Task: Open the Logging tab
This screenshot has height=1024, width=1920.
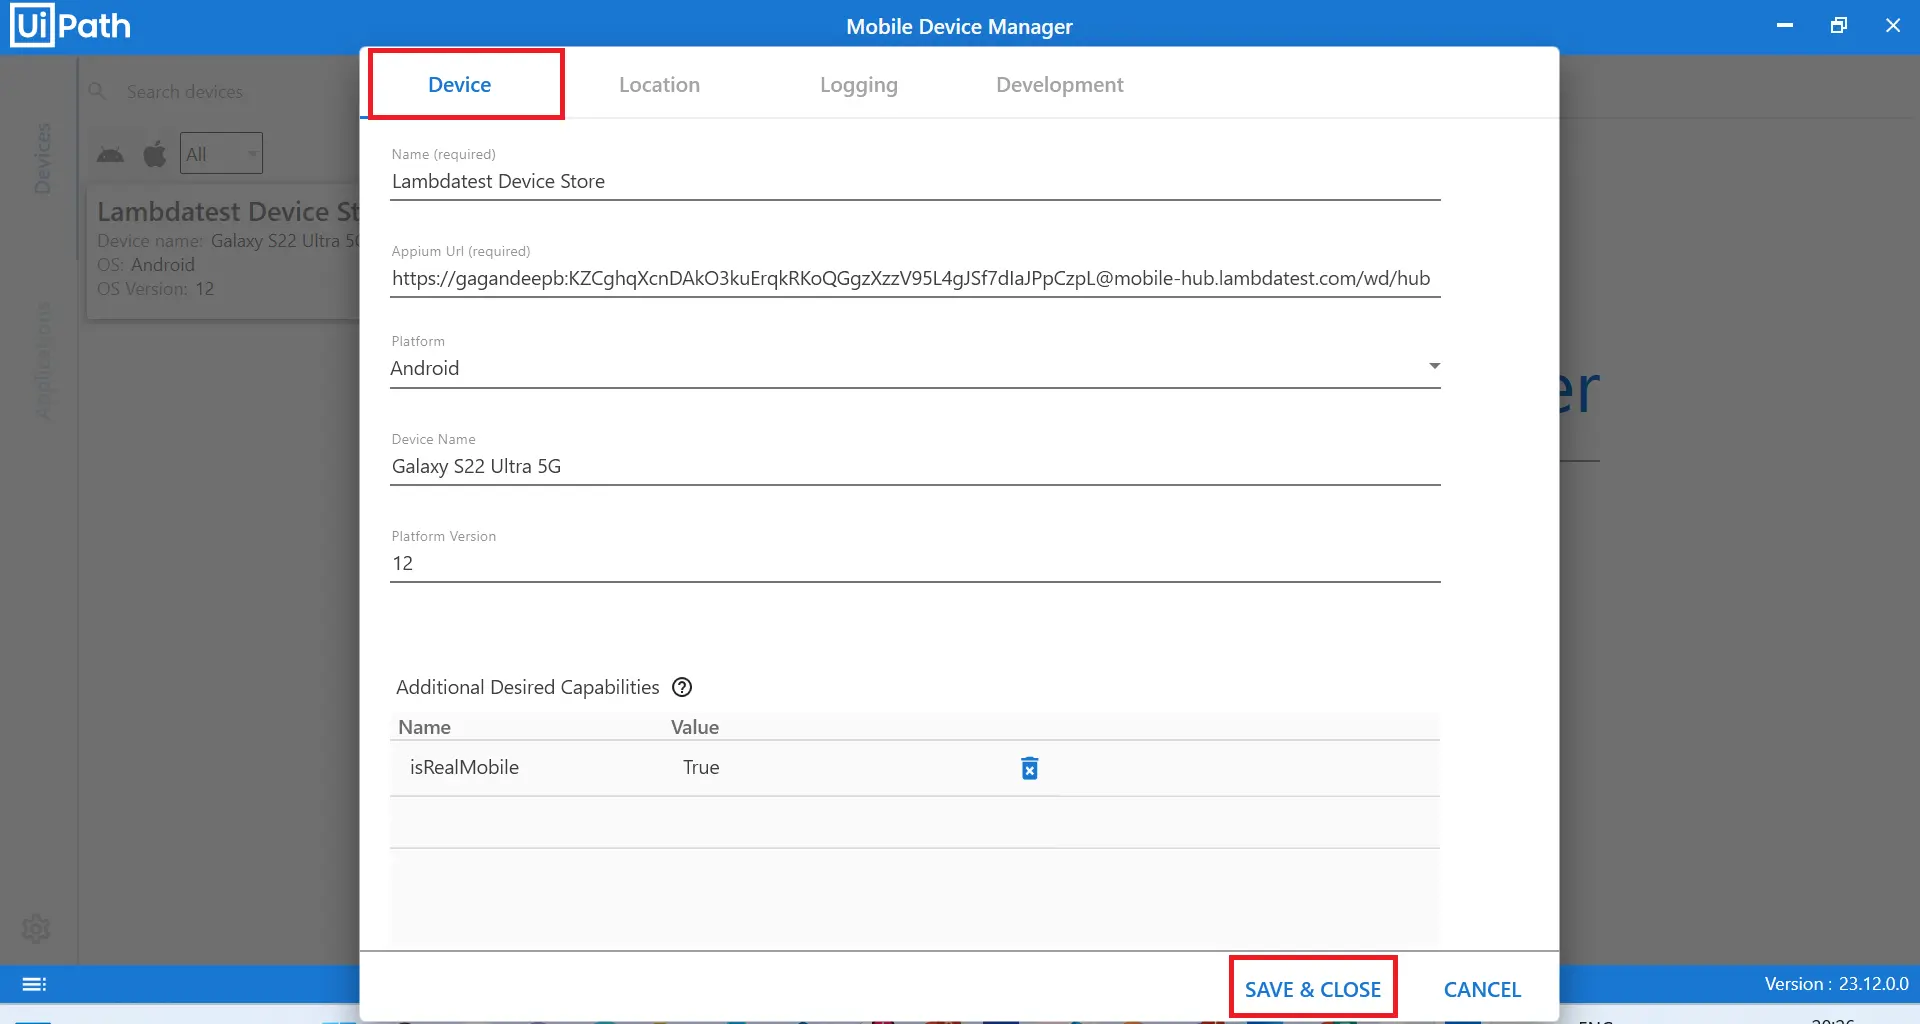Action: pos(858,85)
